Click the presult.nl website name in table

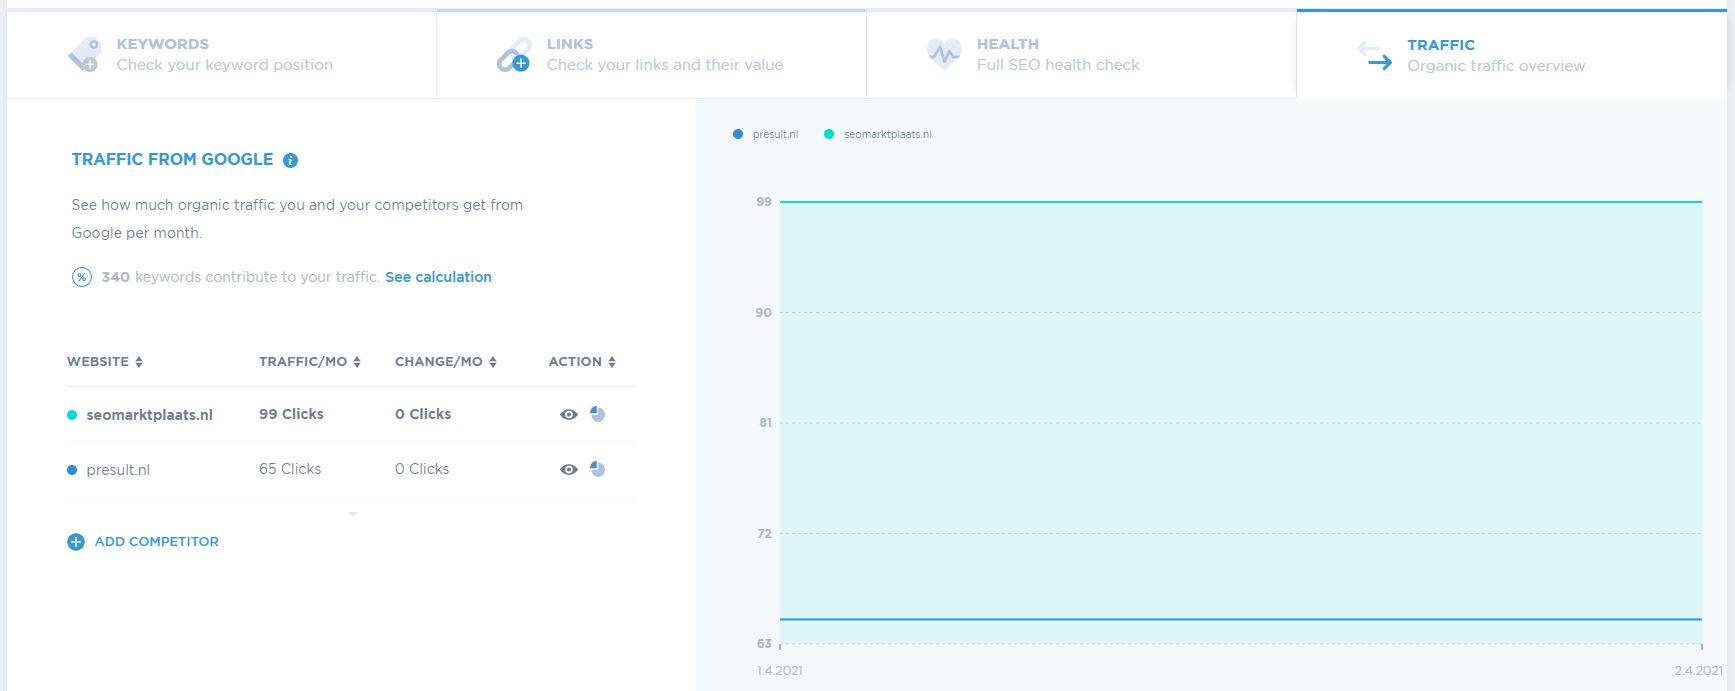pyautogui.click(x=118, y=470)
